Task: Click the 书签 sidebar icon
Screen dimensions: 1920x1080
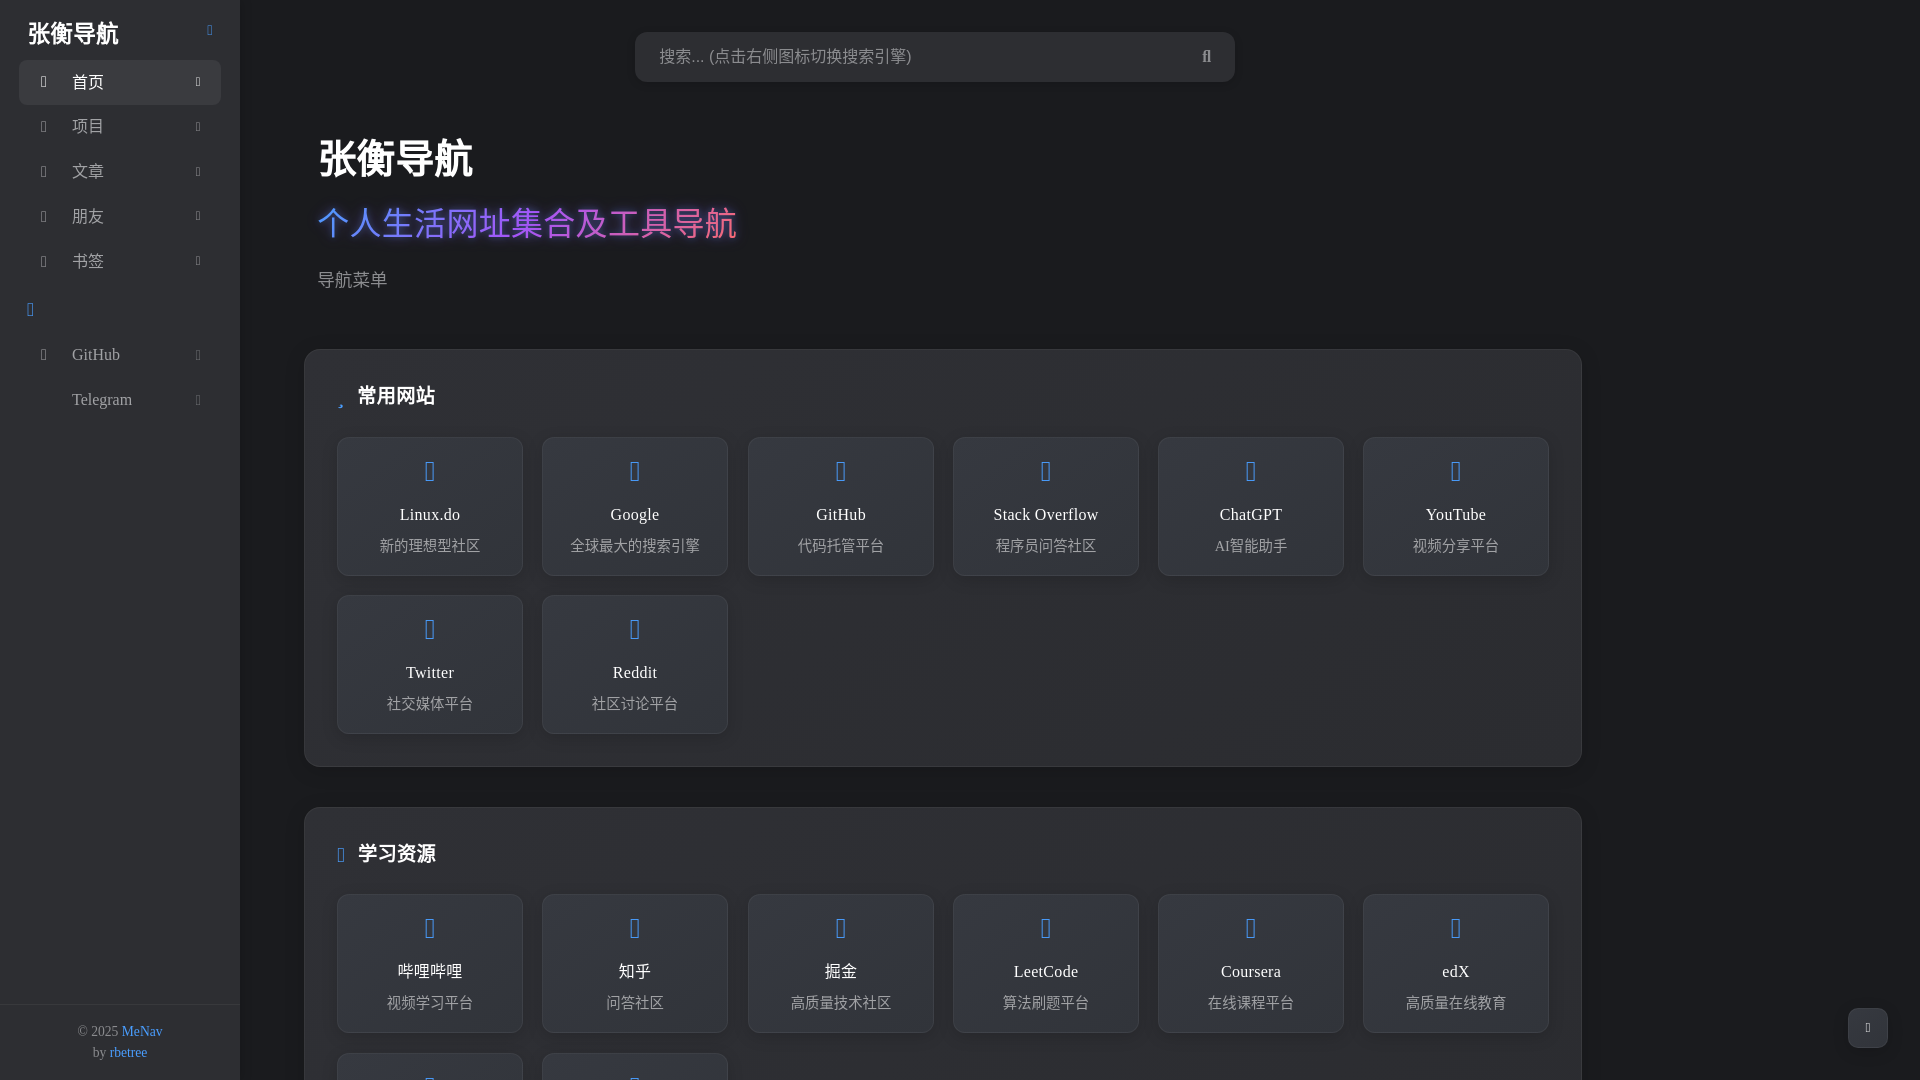Action: (x=43, y=261)
